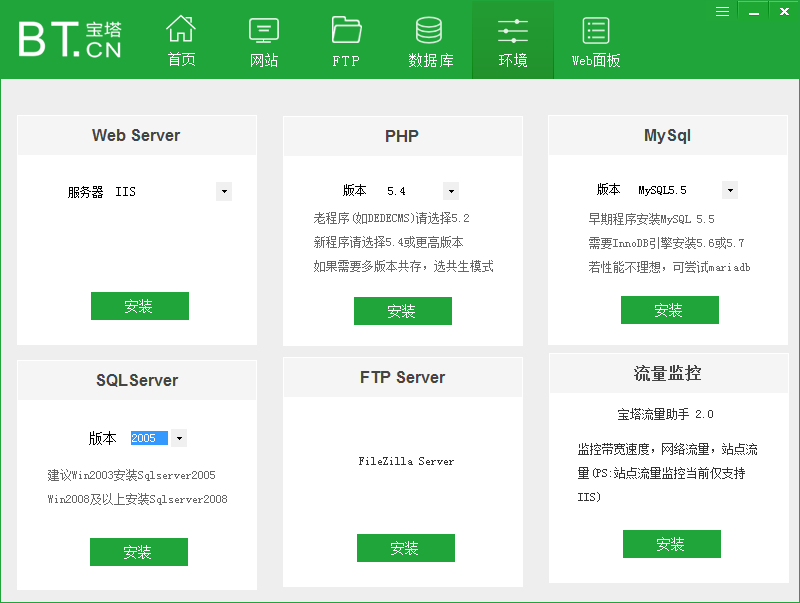Install the Web Server with 安装

pyautogui.click(x=139, y=306)
